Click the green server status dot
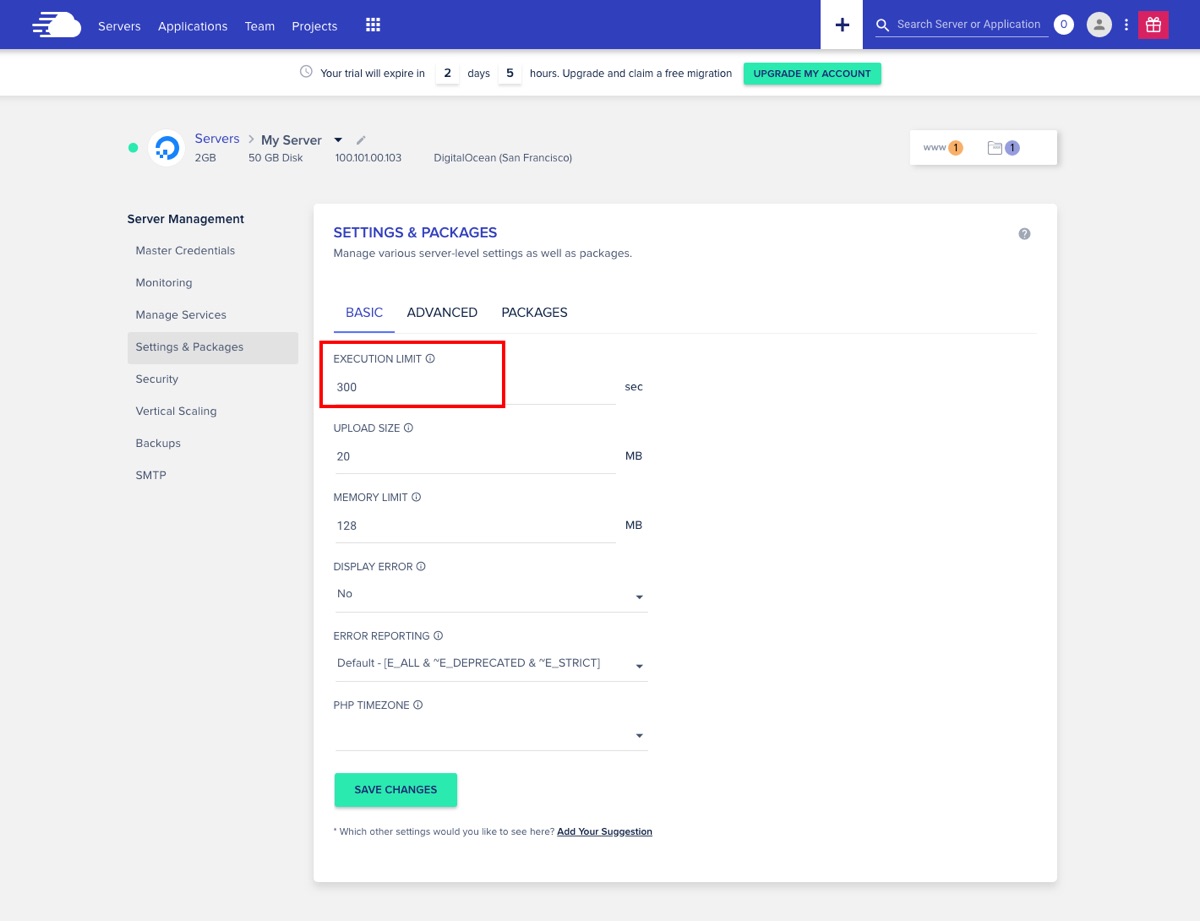 pos(133,148)
